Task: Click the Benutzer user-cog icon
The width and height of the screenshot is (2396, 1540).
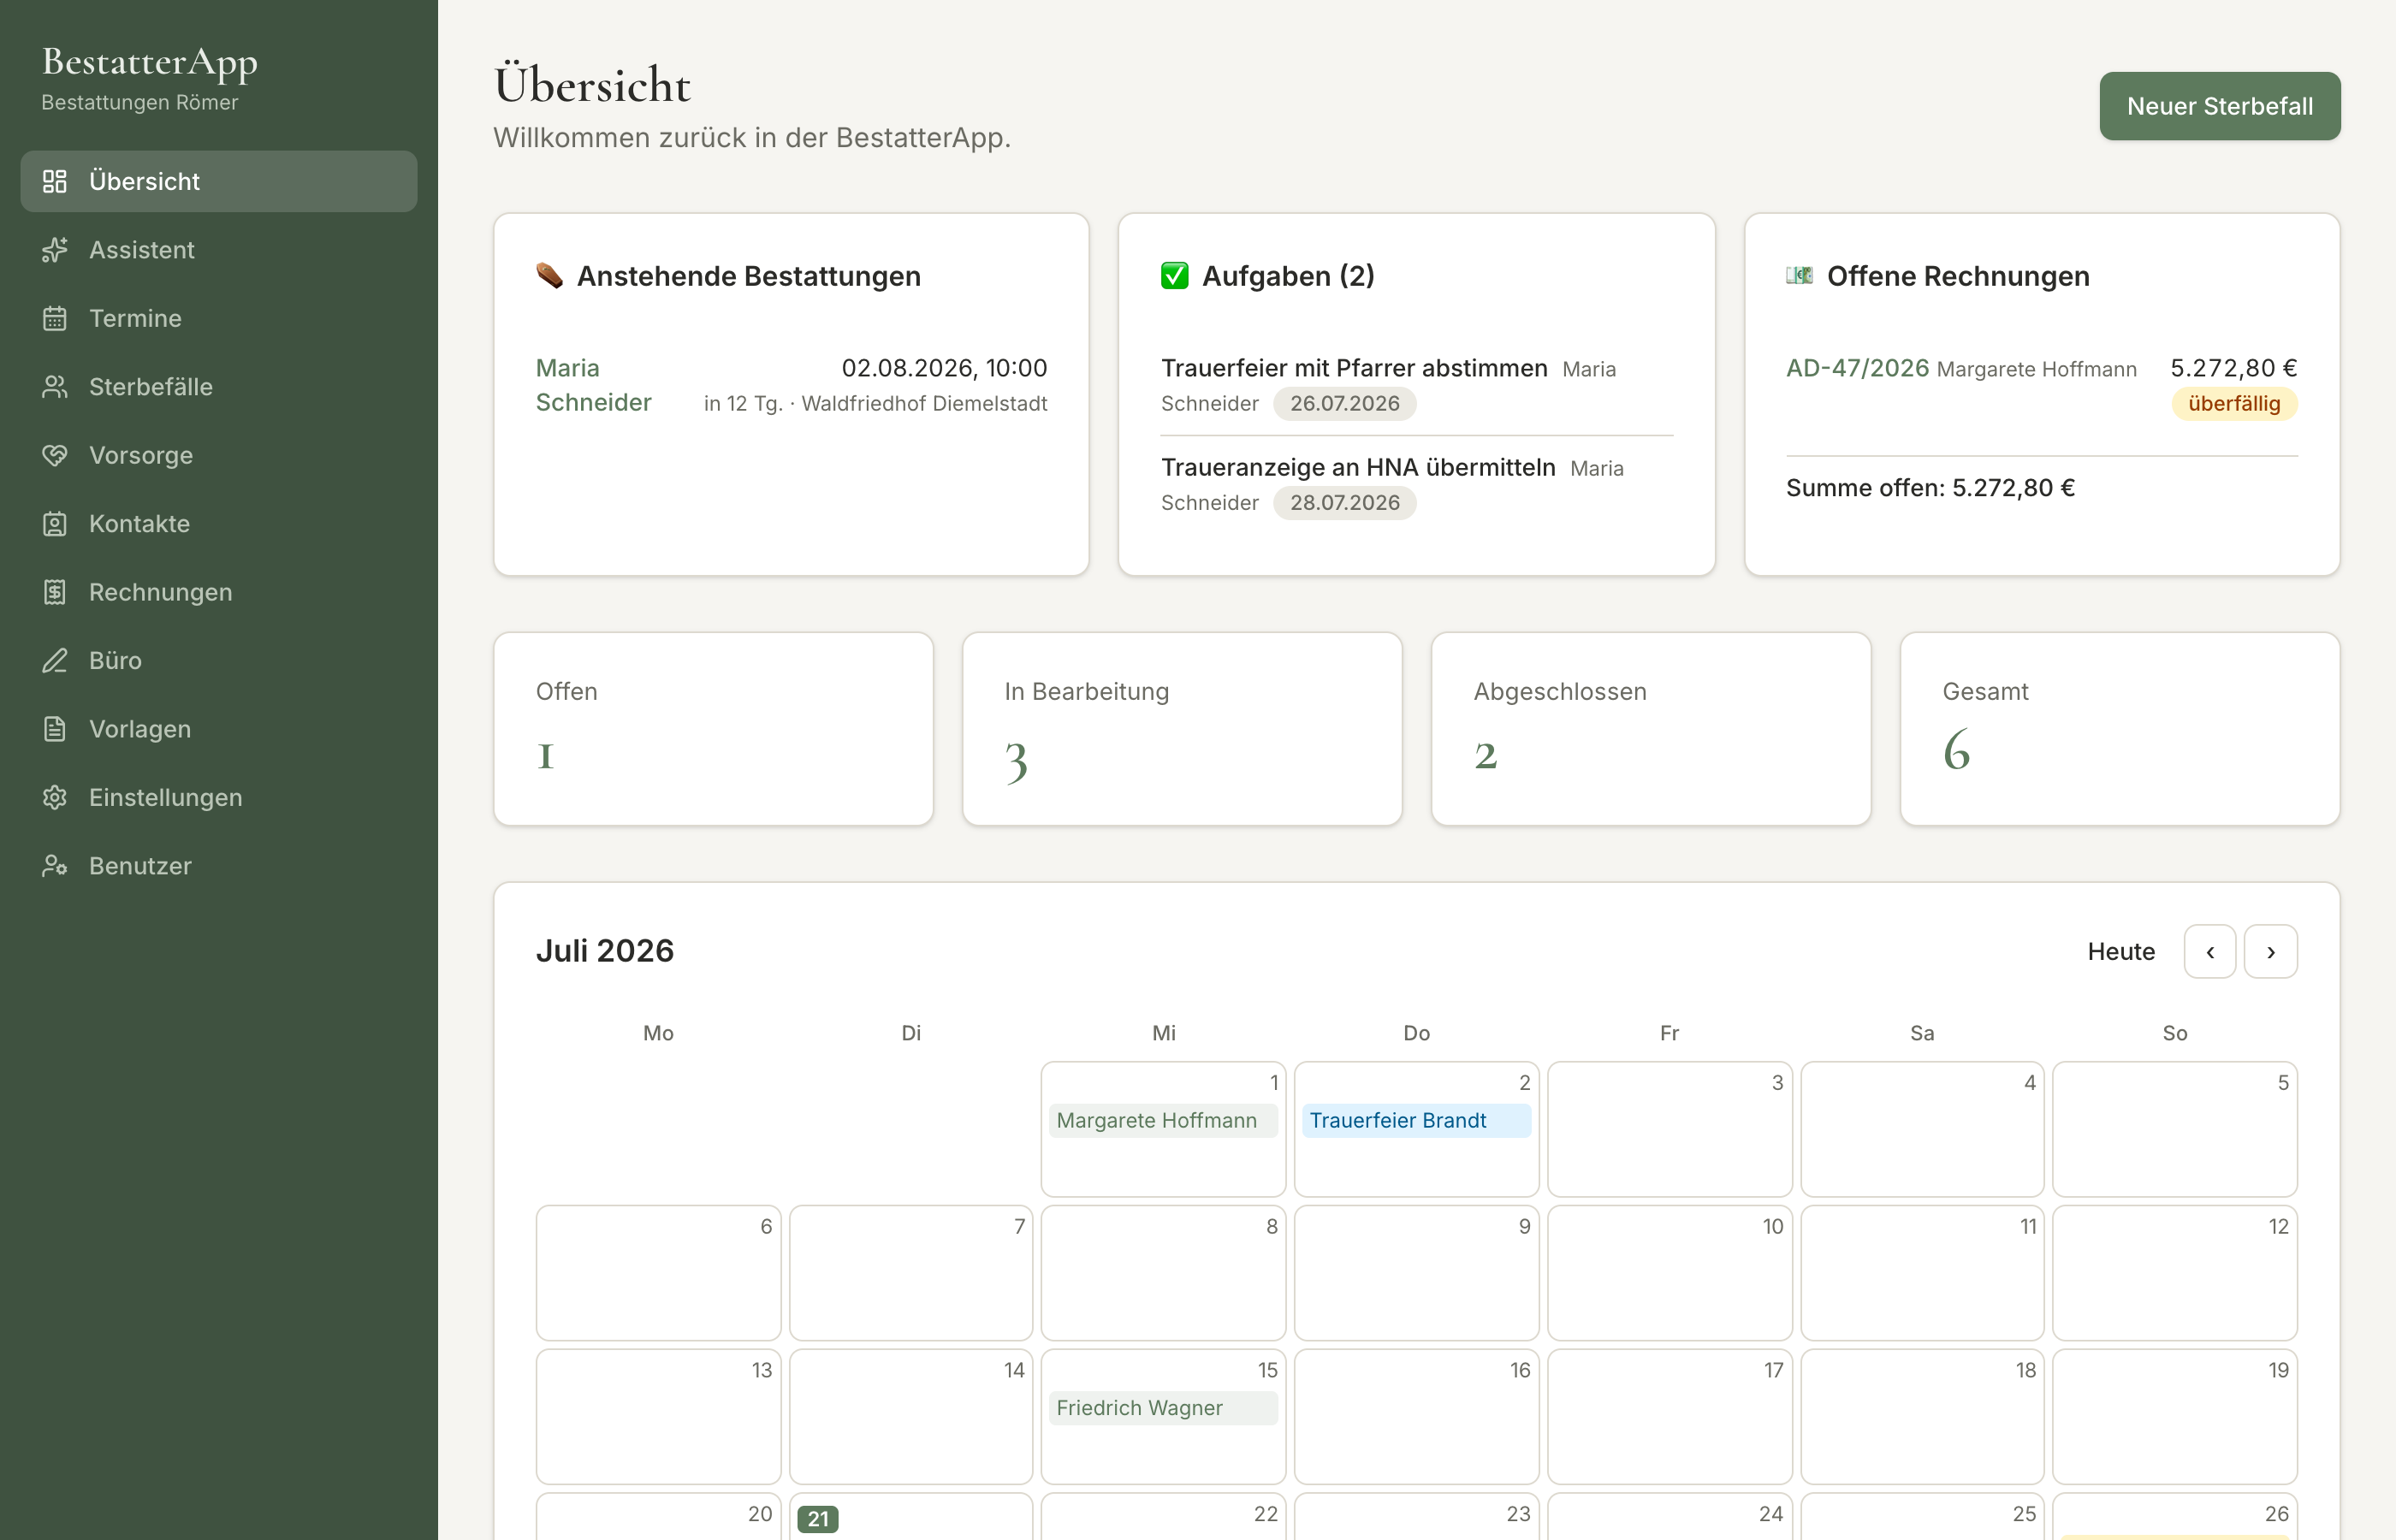Action: tap(55, 866)
